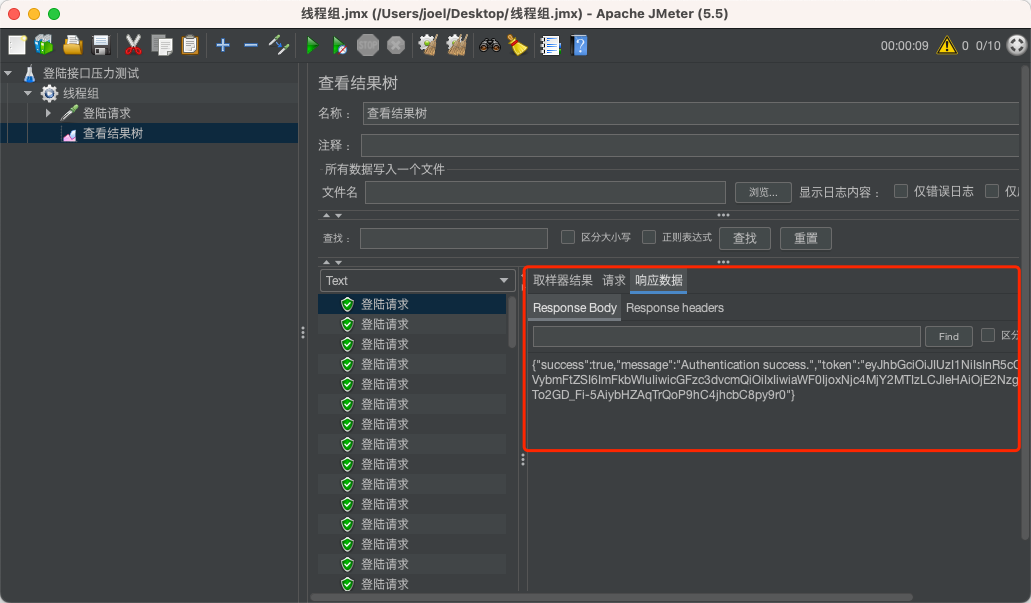Collapse the 线程组 tree node
Screen dimensions: 1031x603
click(27, 92)
